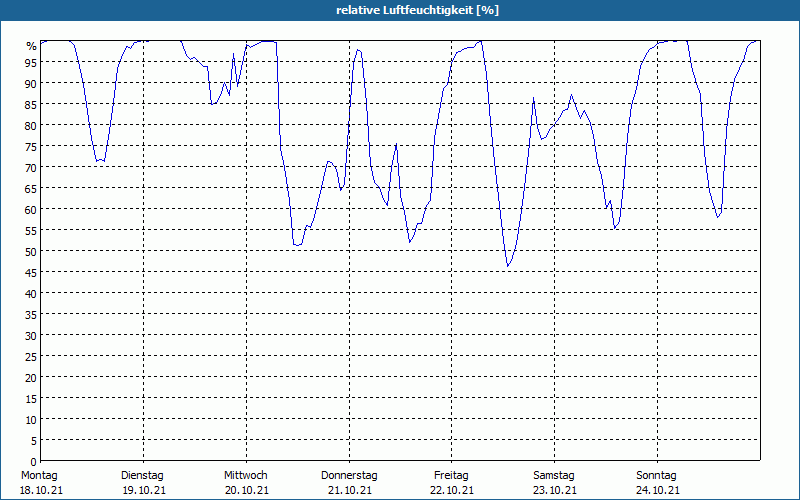Click the date '22.10.21'
This screenshot has height=500, width=800.
452,491
